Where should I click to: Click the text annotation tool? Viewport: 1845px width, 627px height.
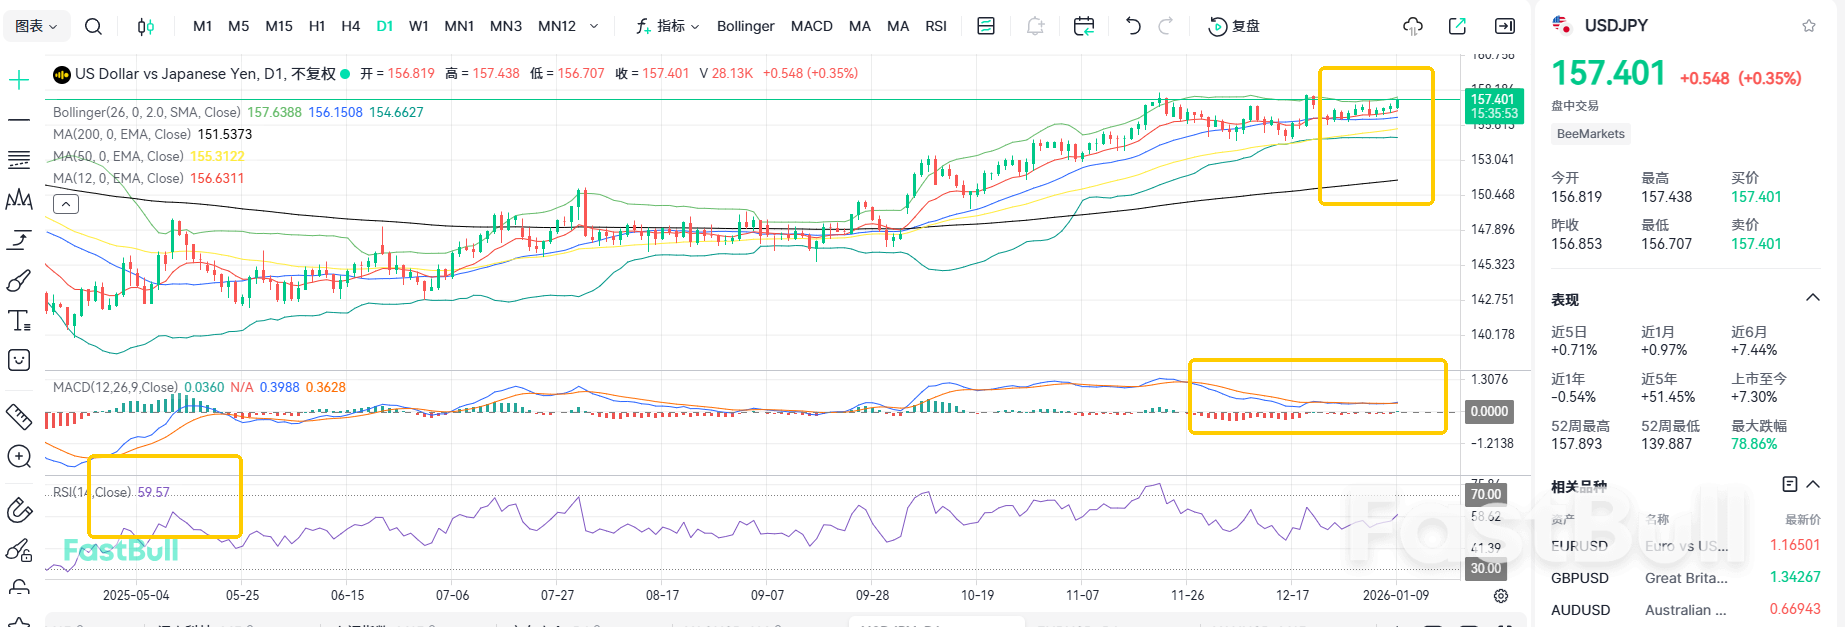[x=19, y=321]
